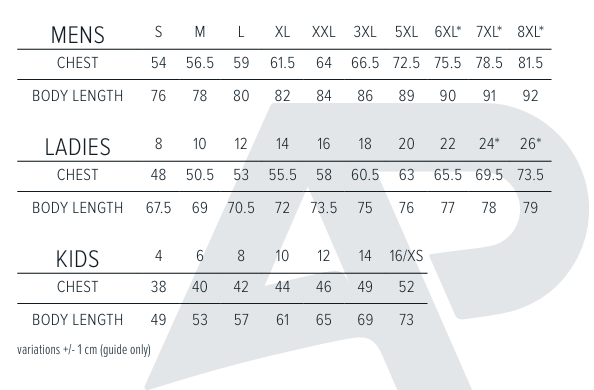Screen dimensions: 594x390
Task: Click the KIDS section heading
Action: [78, 259]
